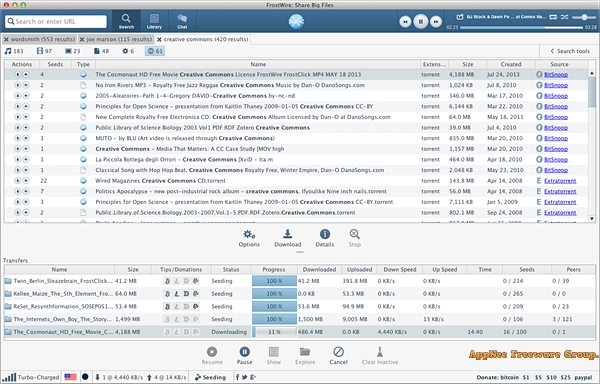The height and width of the screenshot is (384, 600).
Task: Sort results by Seeds column
Action: (55, 64)
